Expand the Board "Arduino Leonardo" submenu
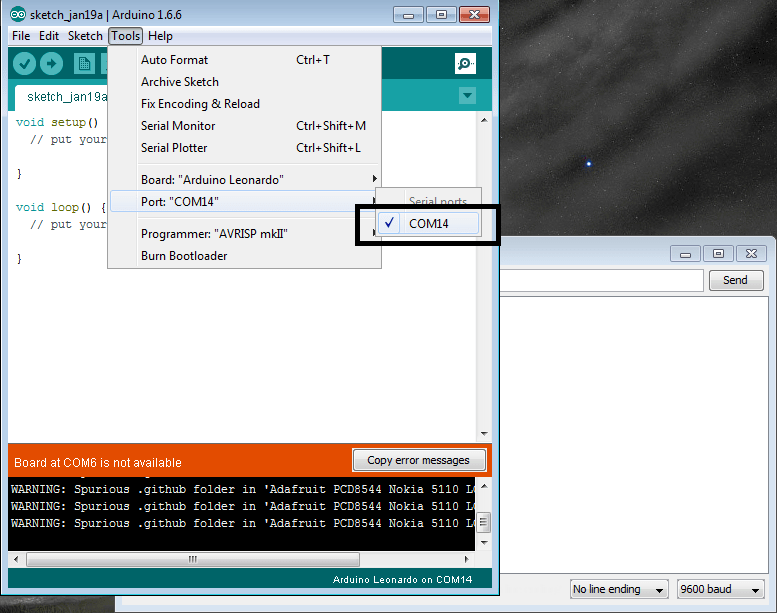 point(244,179)
